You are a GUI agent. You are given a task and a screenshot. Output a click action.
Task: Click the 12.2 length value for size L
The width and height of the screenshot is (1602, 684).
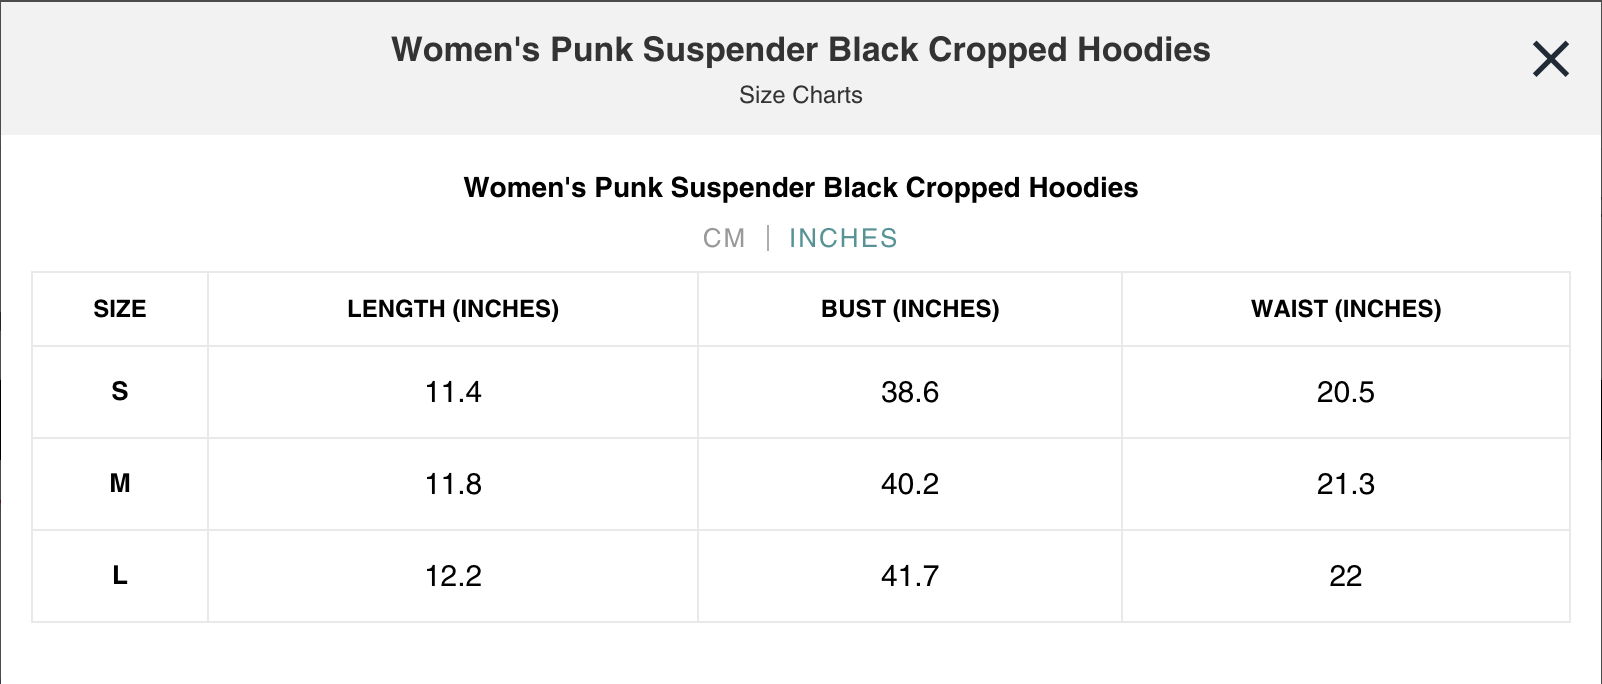(452, 576)
